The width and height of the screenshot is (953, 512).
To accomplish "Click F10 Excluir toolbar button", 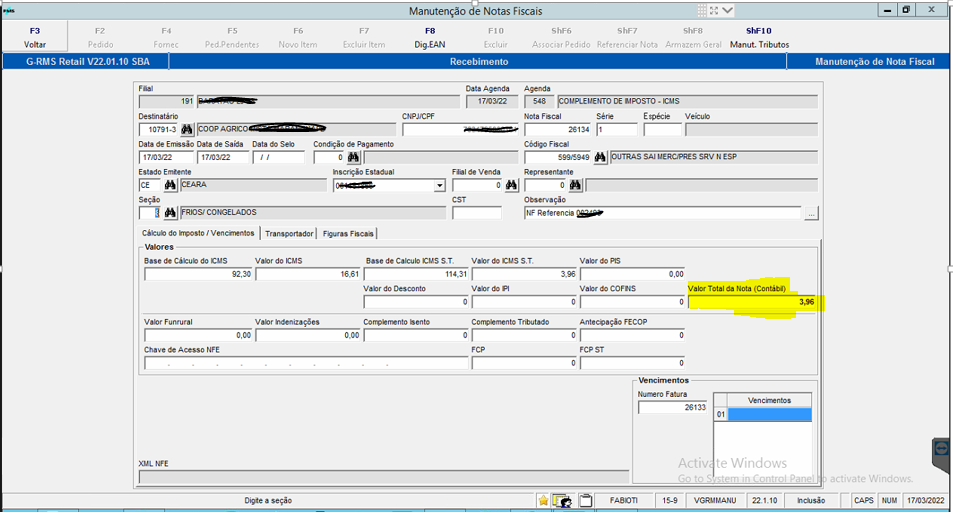I will pos(495,37).
